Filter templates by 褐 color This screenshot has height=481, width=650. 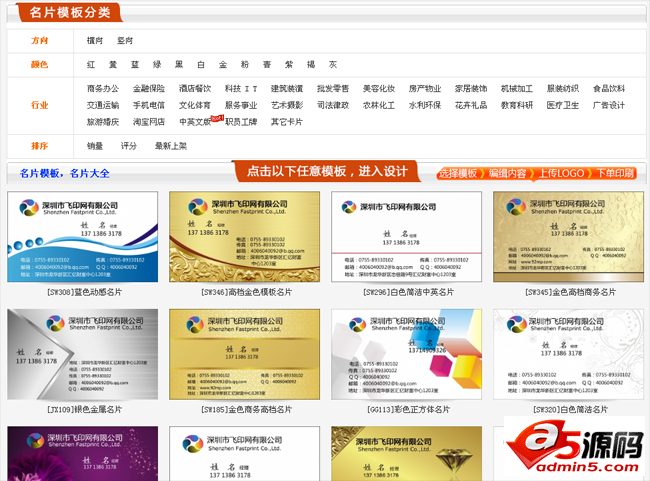click(x=311, y=65)
